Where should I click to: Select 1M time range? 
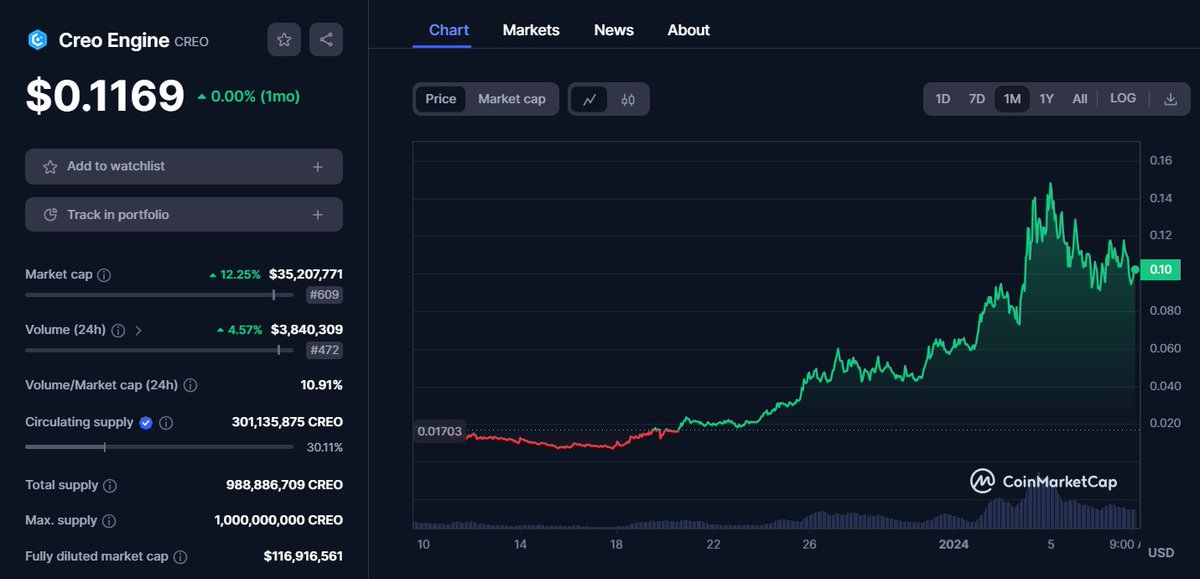coord(1012,99)
